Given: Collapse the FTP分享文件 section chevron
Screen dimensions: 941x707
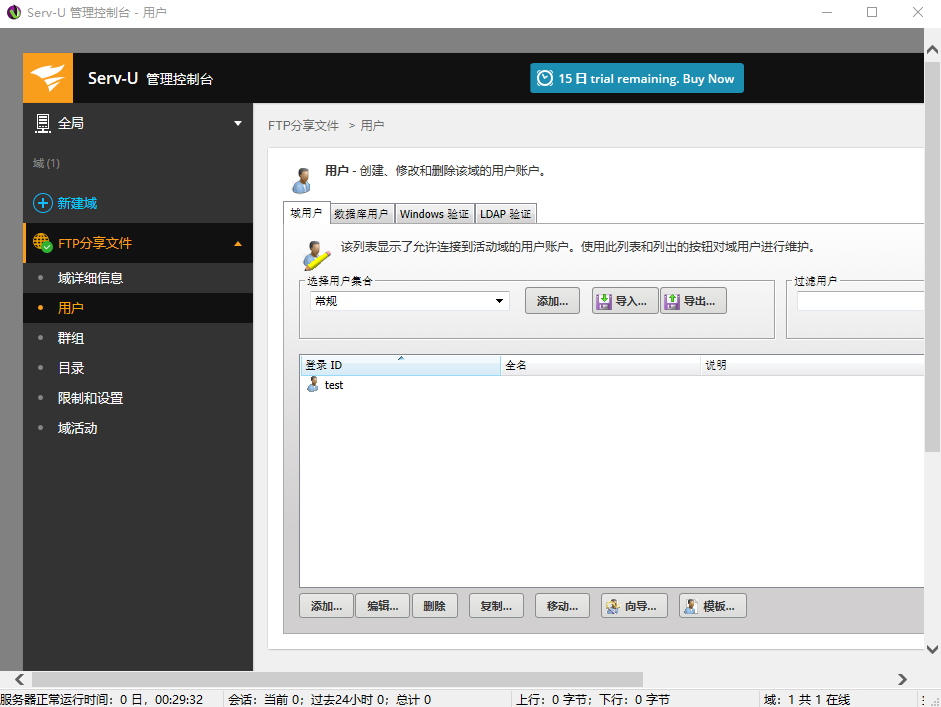Looking at the screenshot, I should pos(237,243).
